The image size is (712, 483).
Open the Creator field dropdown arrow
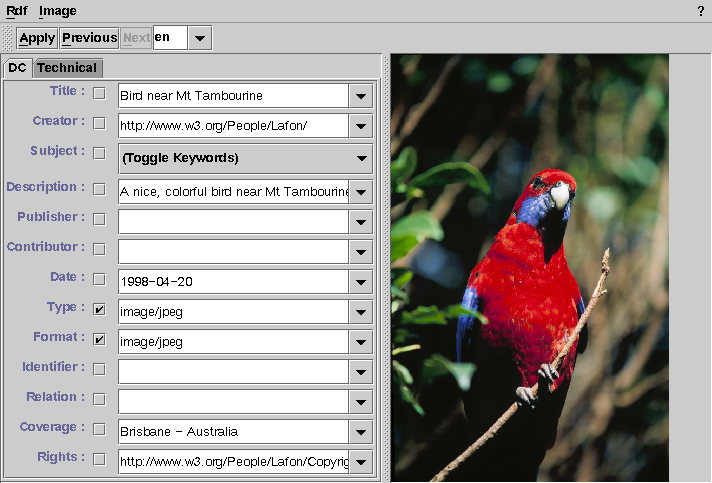click(360, 125)
